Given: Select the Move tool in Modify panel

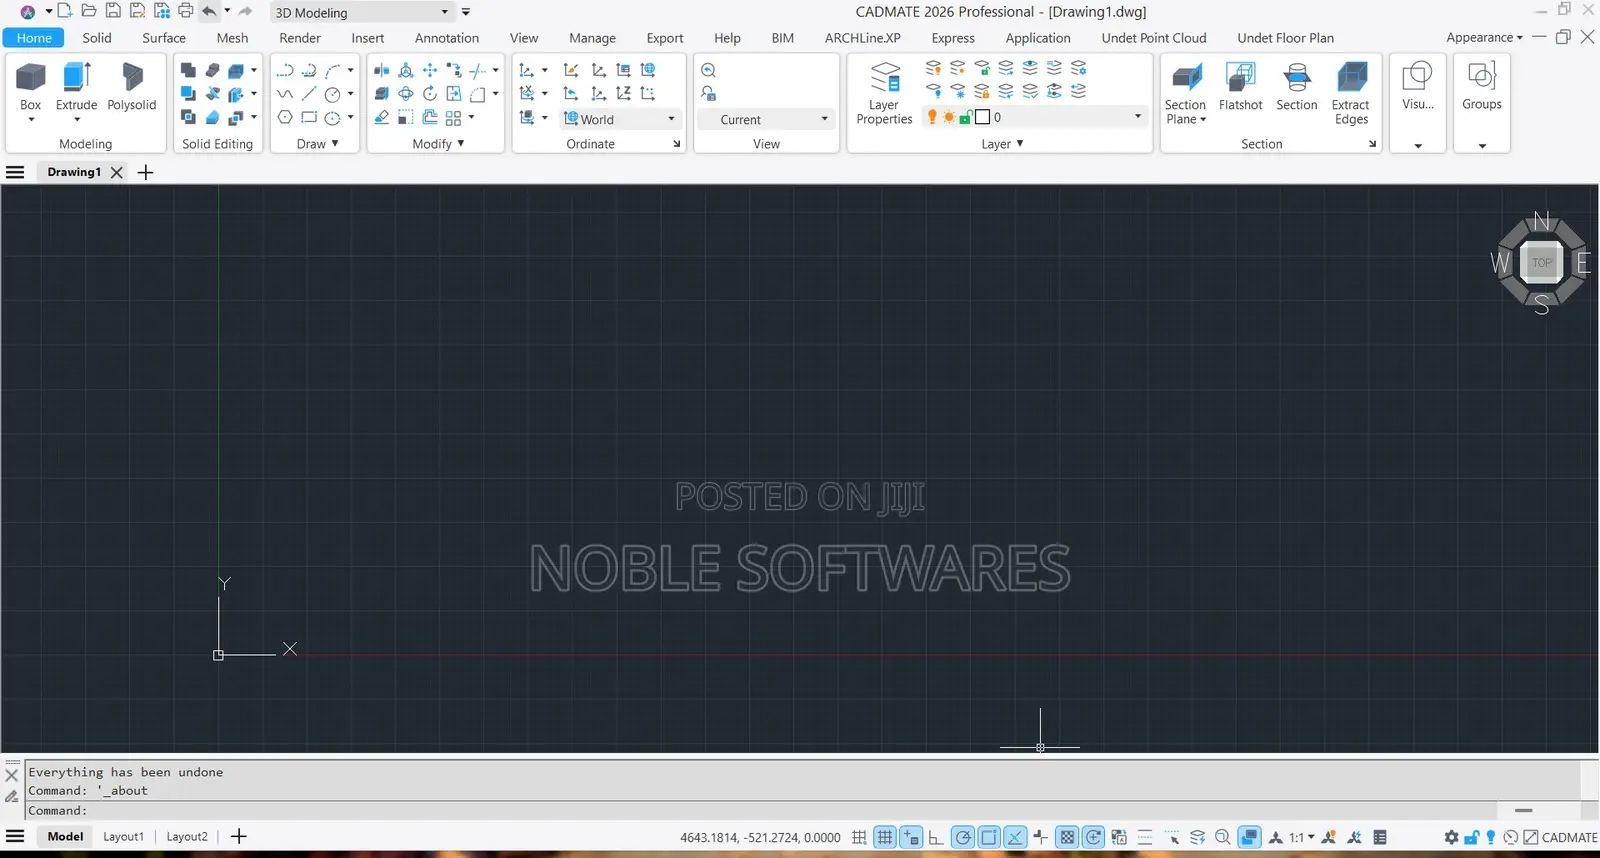Looking at the screenshot, I should tap(430, 70).
